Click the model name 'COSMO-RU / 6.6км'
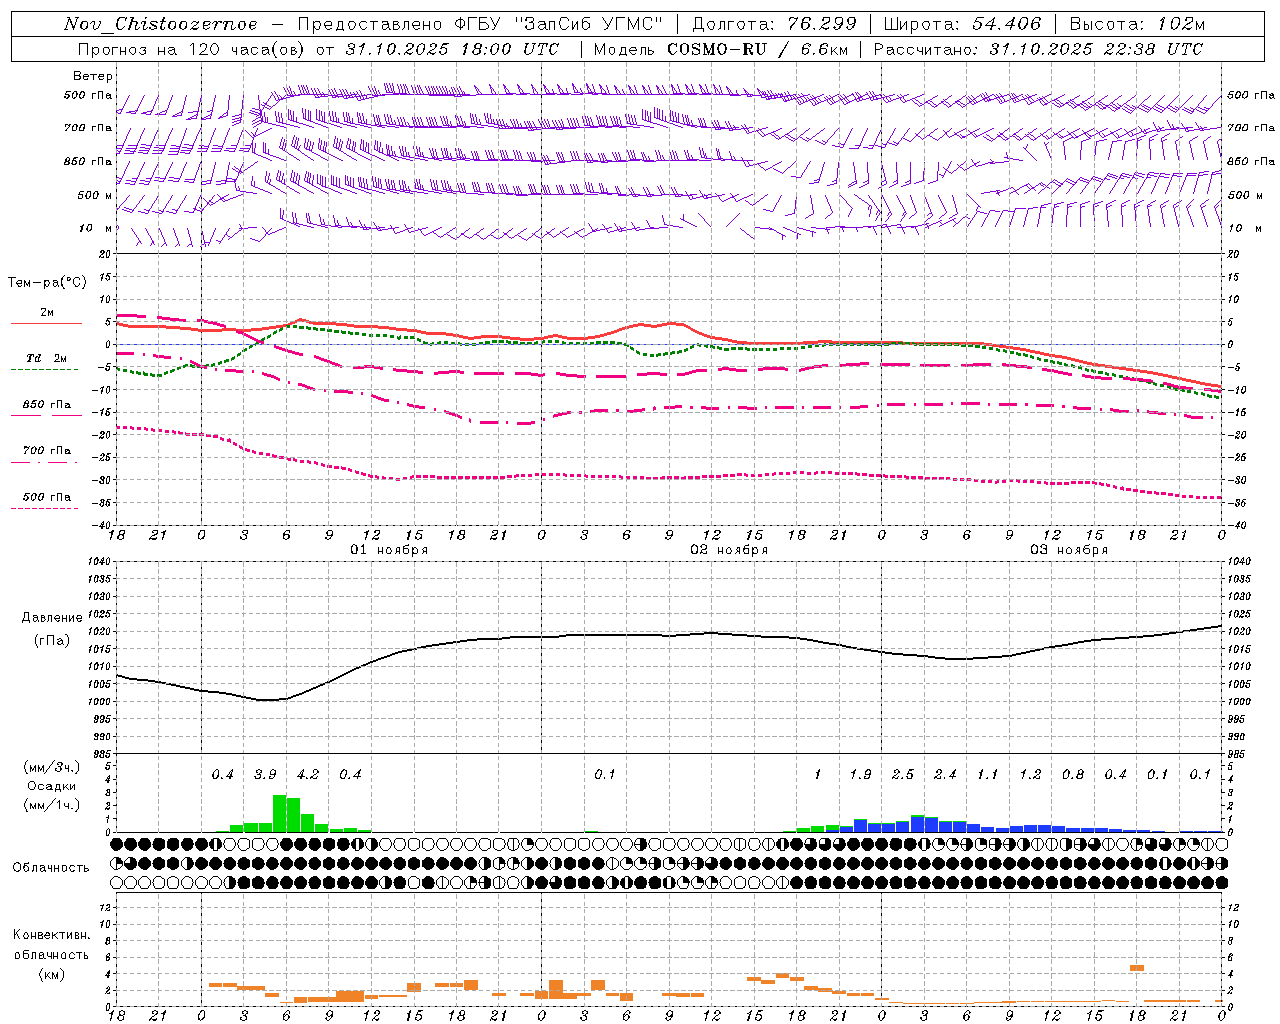 [x=756, y=49]
